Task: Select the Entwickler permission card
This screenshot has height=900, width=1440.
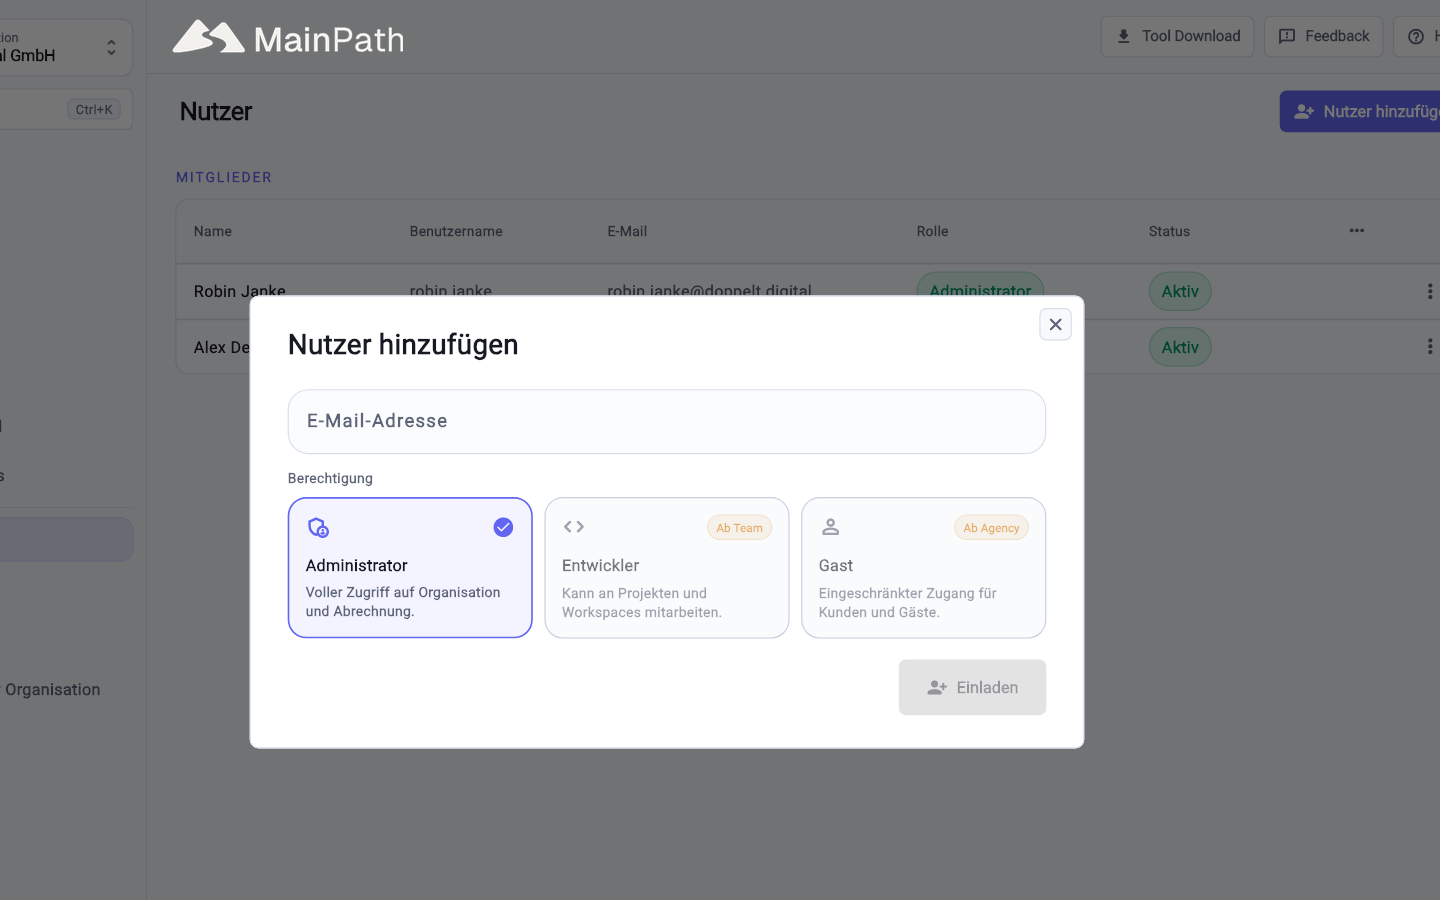Action: (666, 567)
